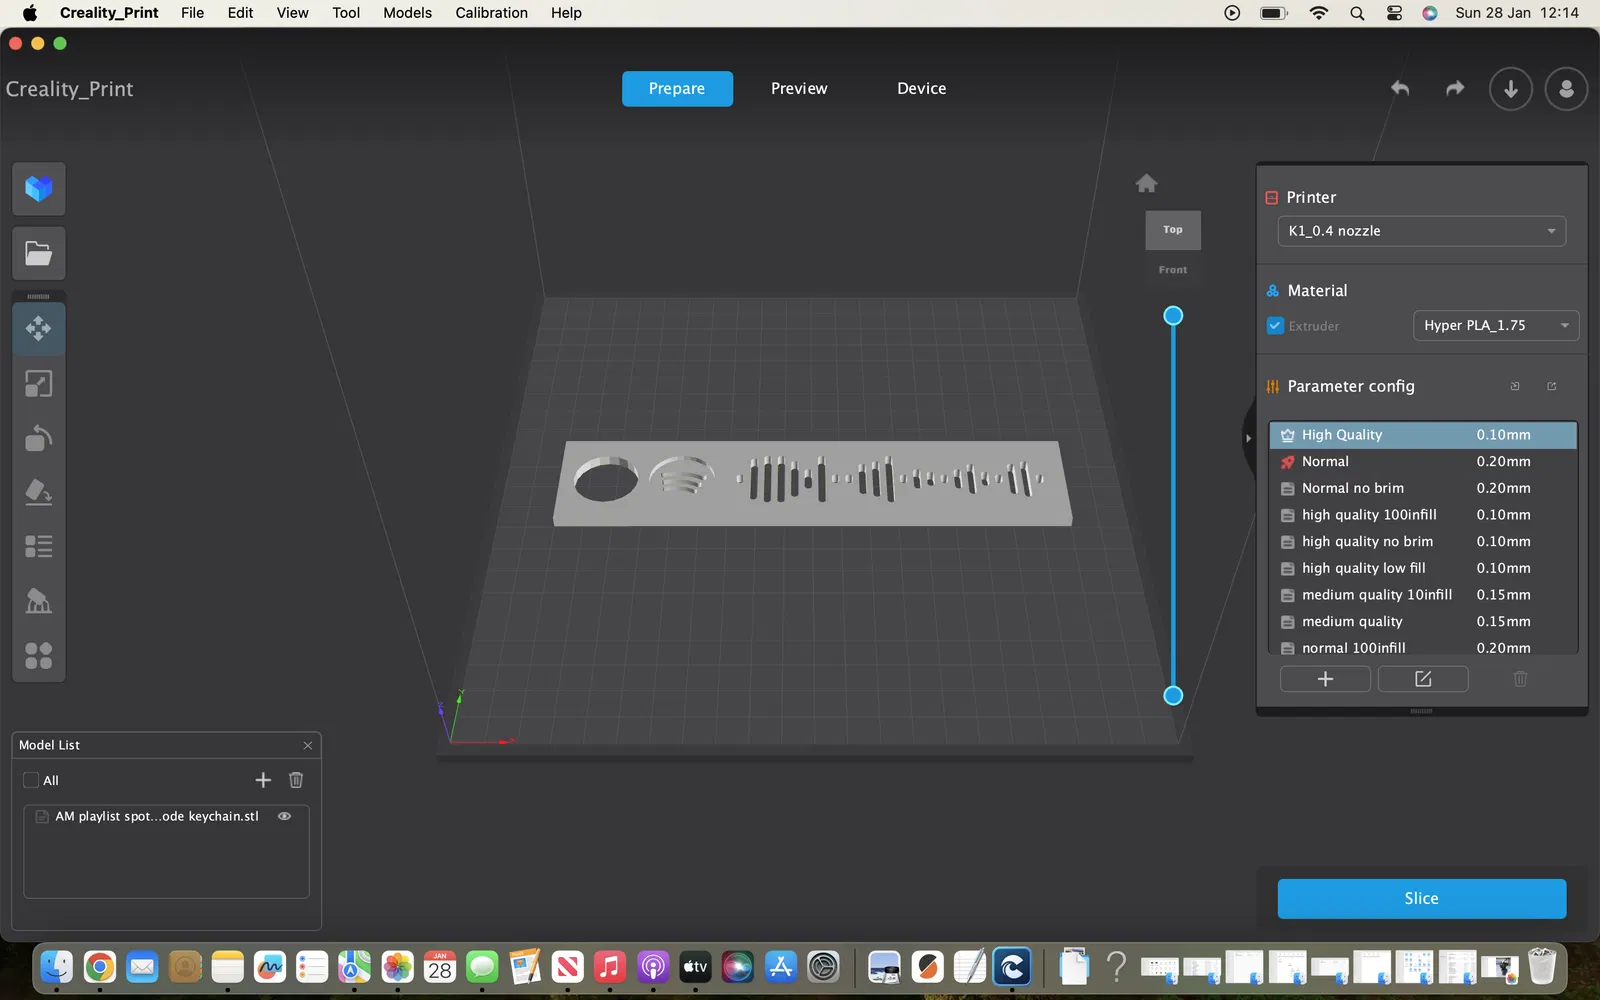1600x1000 pixels.
Task: Delete parameter profile trash icon
Action: point(1521,679)
